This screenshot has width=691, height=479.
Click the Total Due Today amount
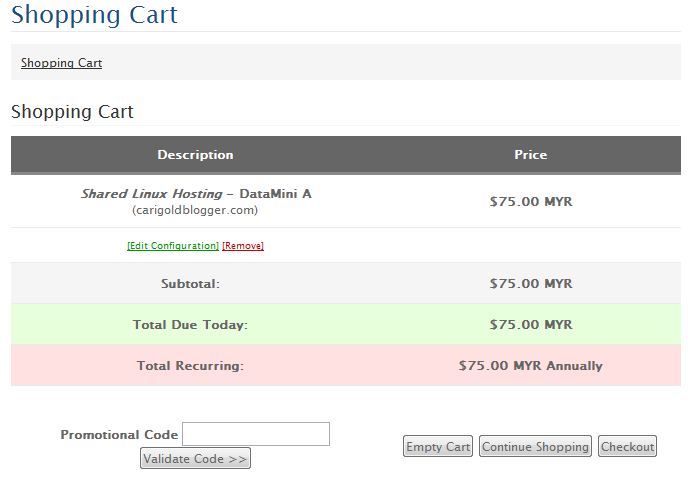531,325
